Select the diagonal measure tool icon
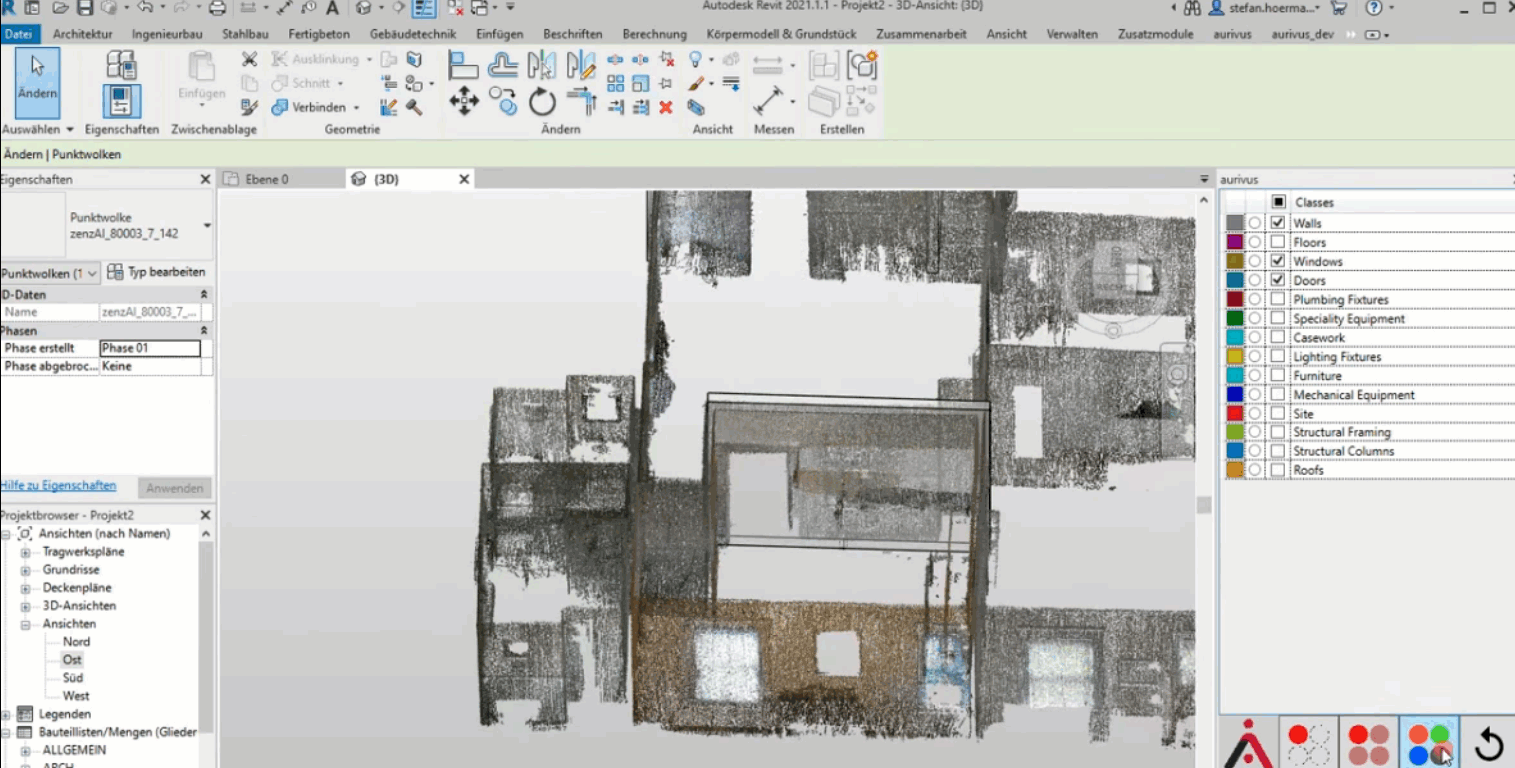This screenshot has width=1515, height=768. (x=767, y=101)
